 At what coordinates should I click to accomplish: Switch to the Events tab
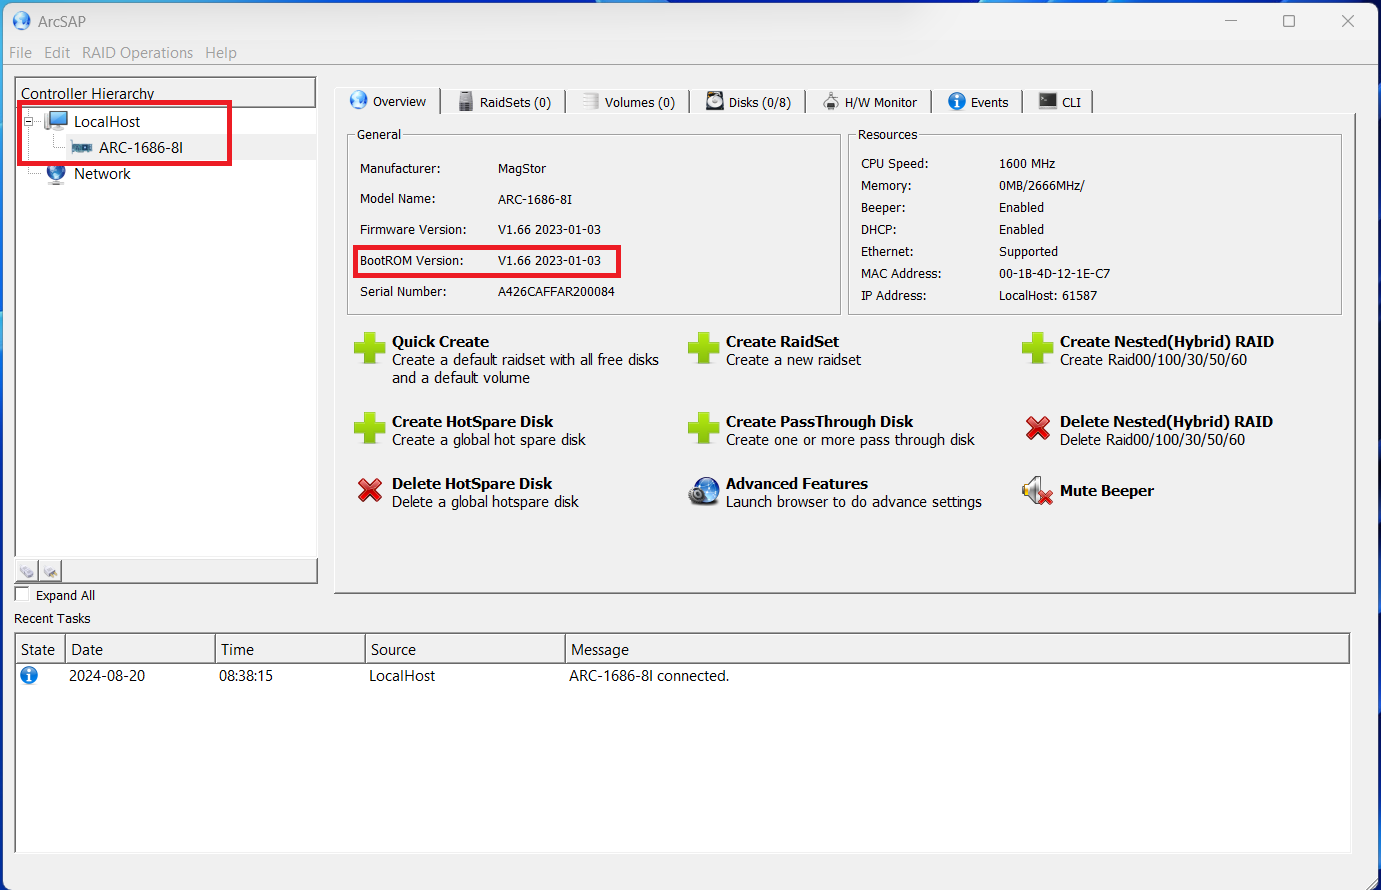click(x=979, y=102)
